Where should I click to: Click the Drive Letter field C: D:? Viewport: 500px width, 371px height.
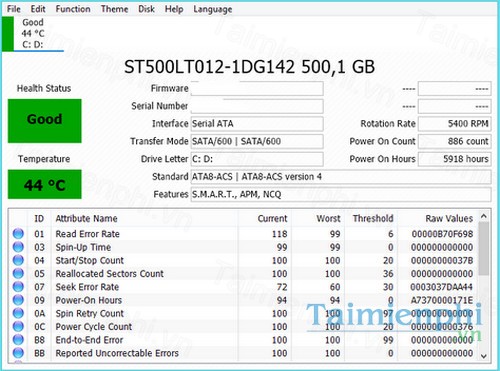click(257, 159)
